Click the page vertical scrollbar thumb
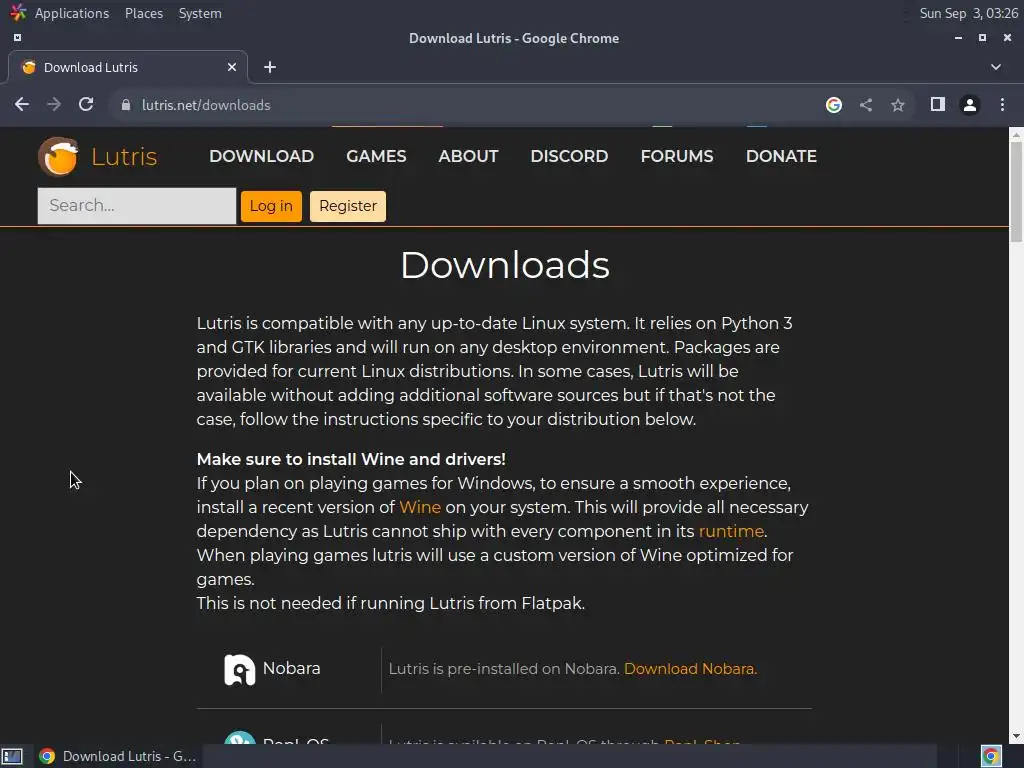The width and height of the screenshot is (1024, 768). [x=1016, y=192]
